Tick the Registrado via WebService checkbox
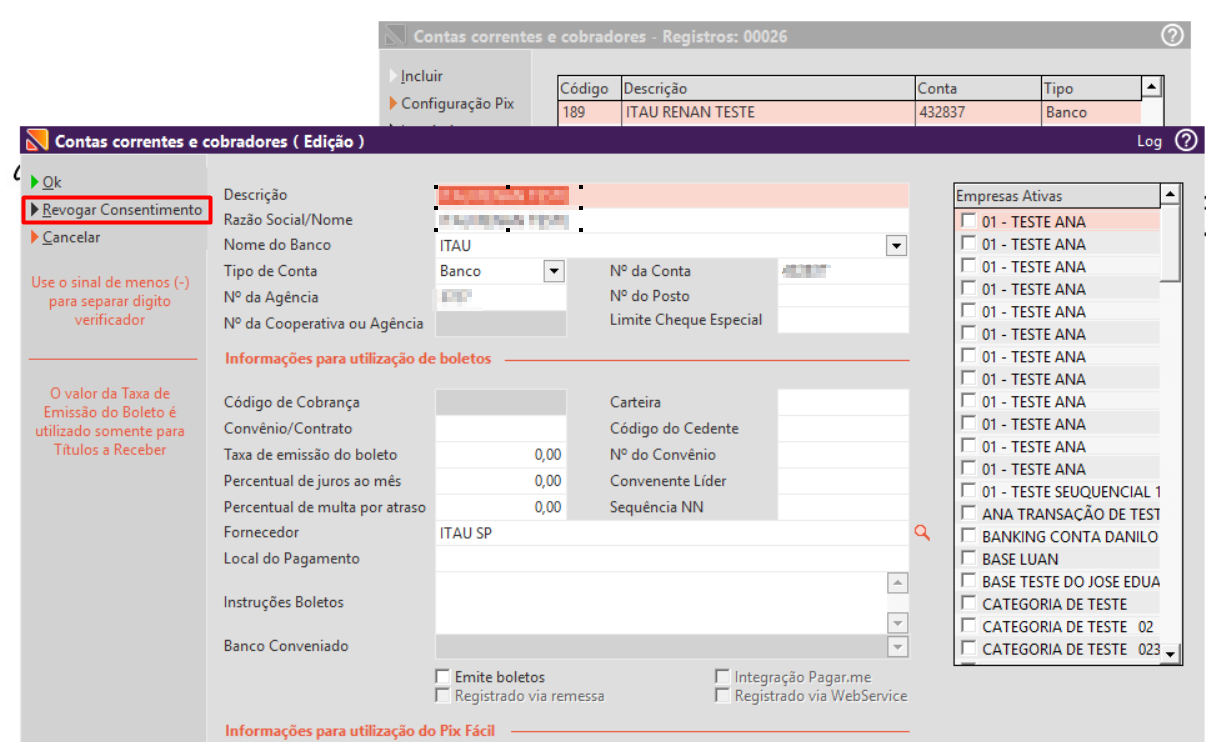 [722, 695]
